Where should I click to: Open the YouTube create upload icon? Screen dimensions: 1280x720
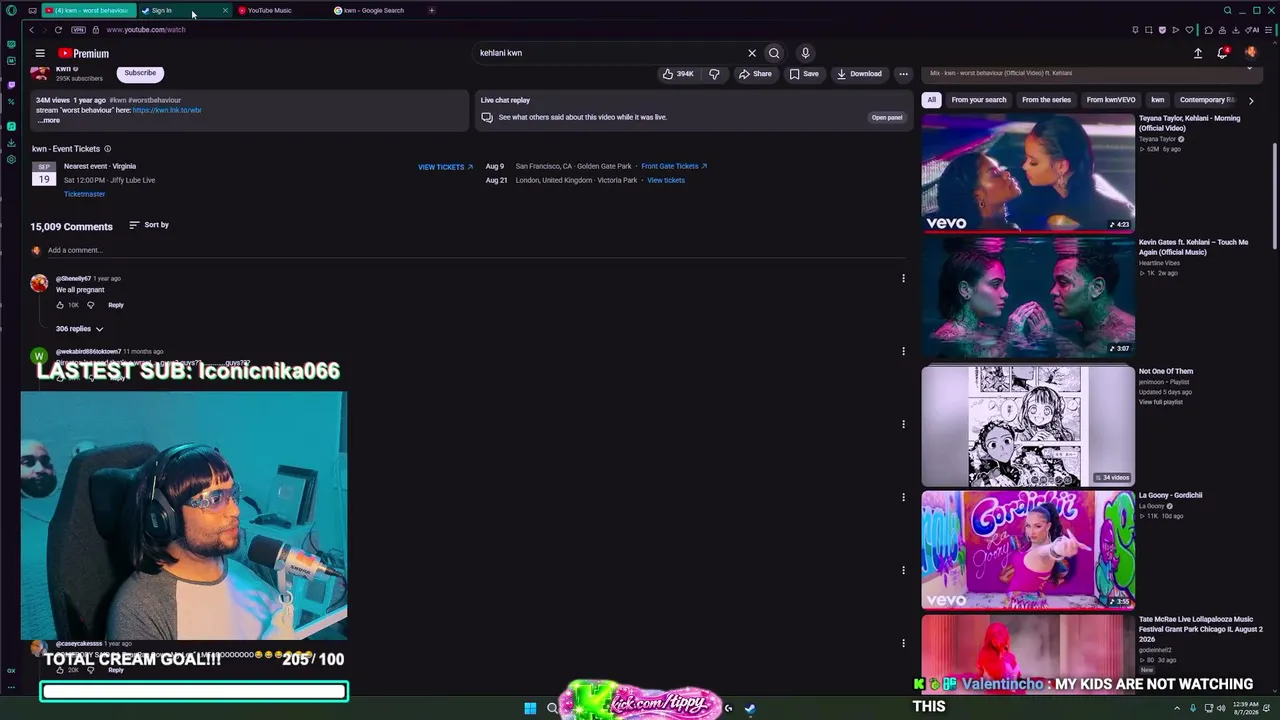click(x=1198, y=53)
